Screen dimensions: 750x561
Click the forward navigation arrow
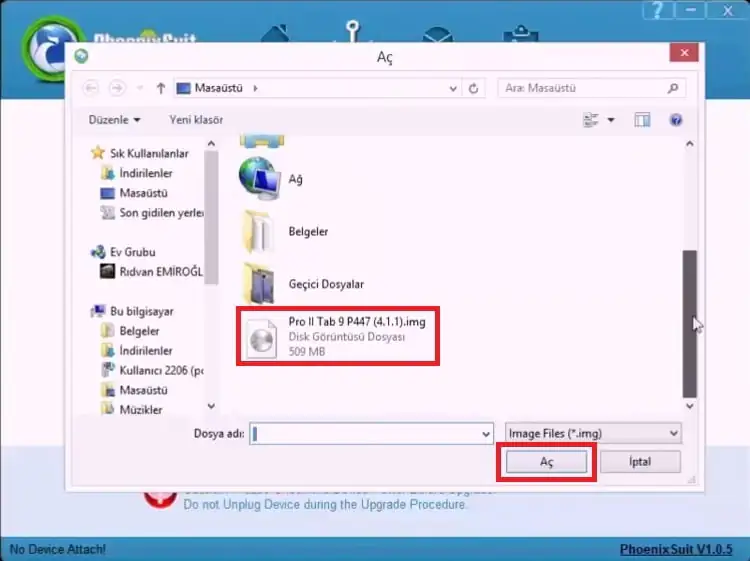coord(117,88)
